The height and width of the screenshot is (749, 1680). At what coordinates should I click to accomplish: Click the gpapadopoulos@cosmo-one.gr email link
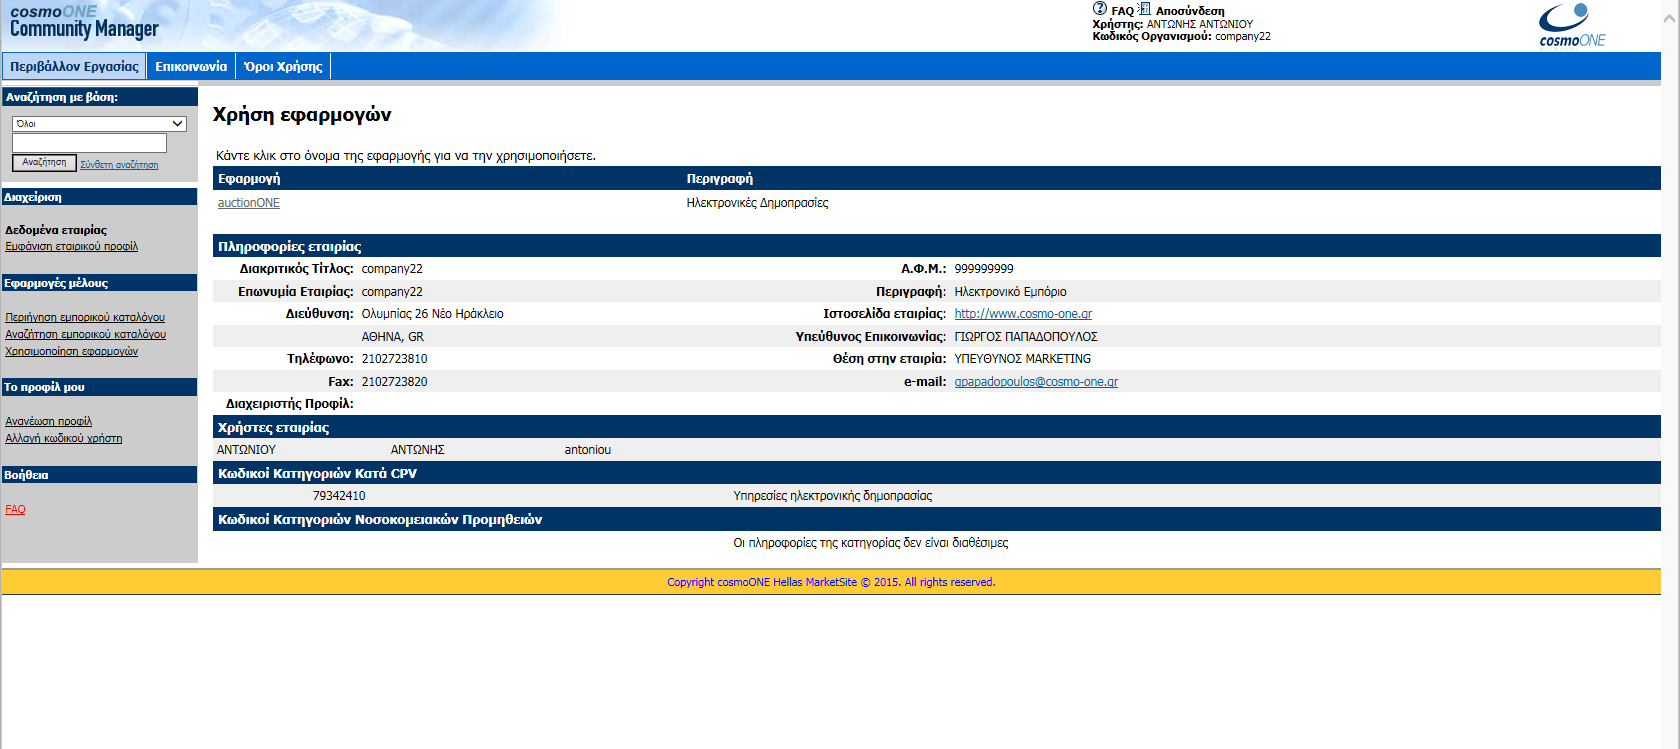1036,382
